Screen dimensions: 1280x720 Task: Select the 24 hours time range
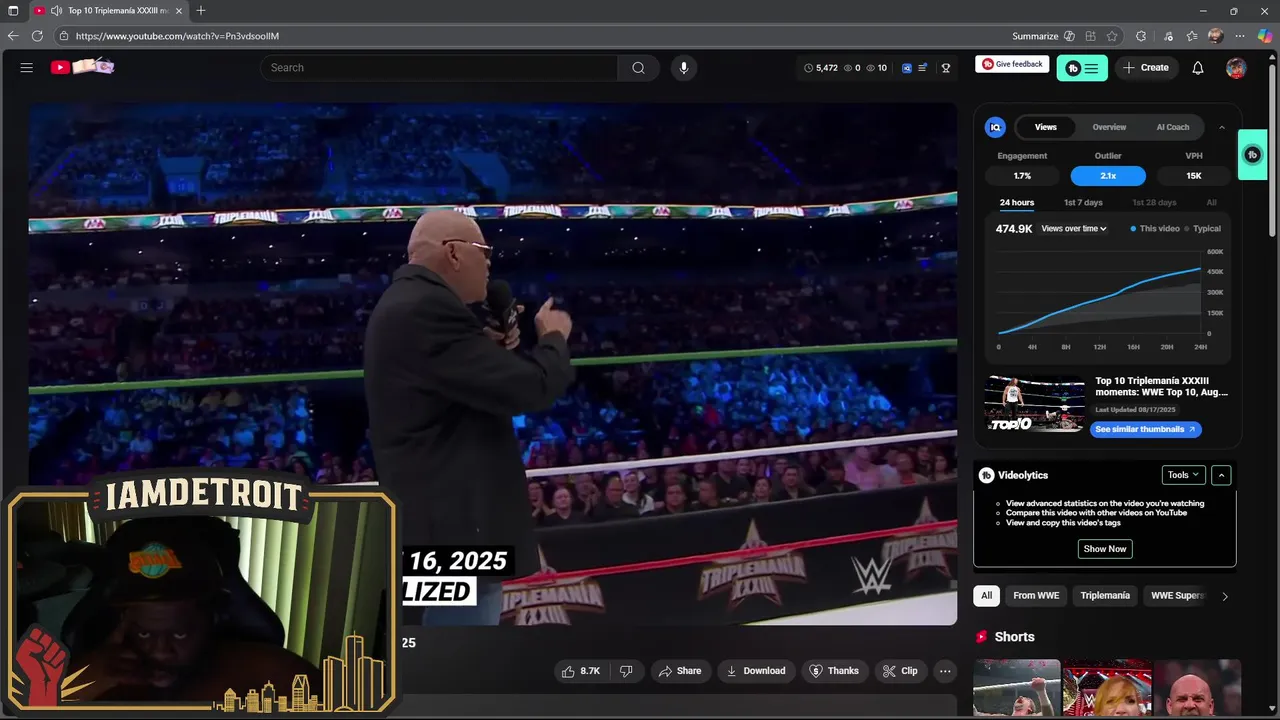(x=1017, y=203)
